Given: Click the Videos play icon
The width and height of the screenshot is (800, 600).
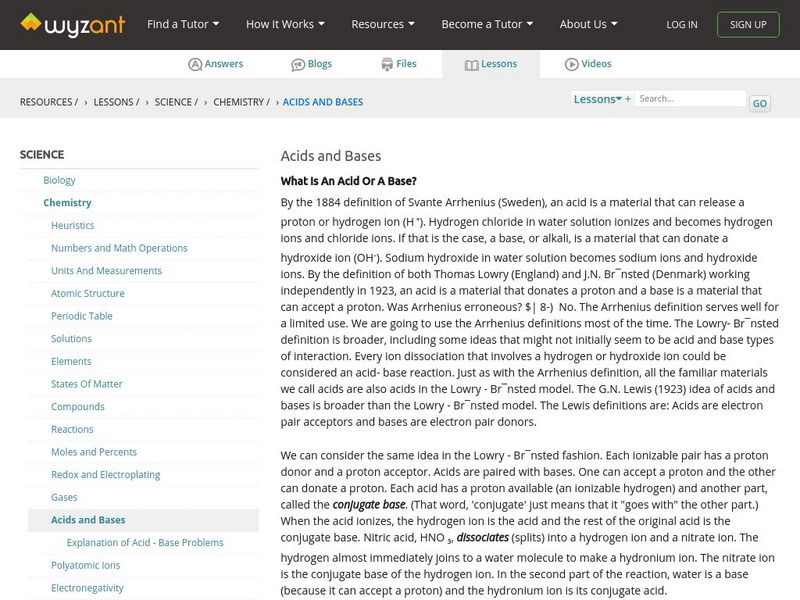Looking at the screenshot, I should (x=572, y=64).
